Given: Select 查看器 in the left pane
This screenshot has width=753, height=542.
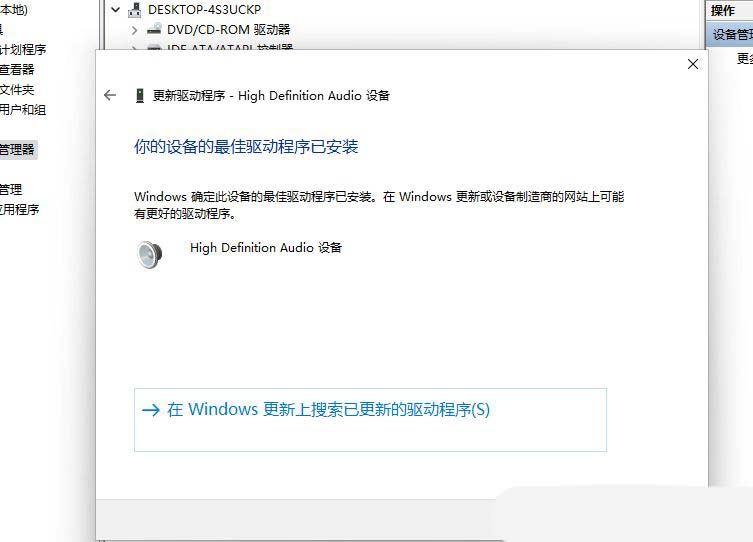Looking at the screenshot, I should [x=17, y=70].
